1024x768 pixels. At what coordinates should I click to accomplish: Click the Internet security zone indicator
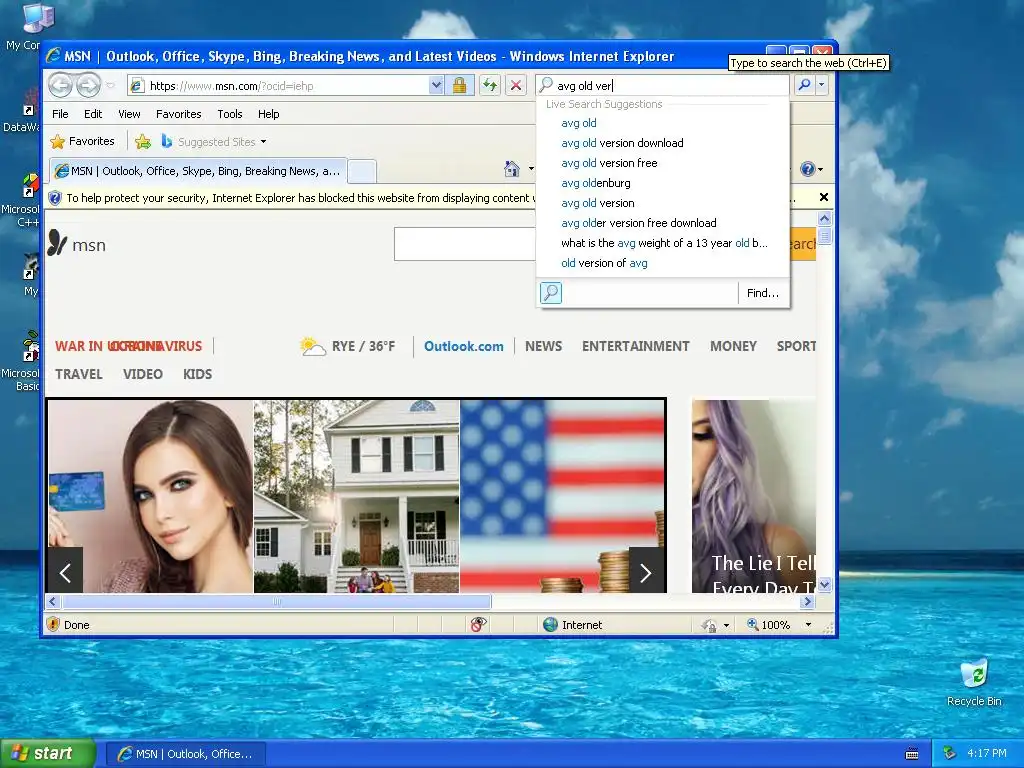[x=573, y=625]
